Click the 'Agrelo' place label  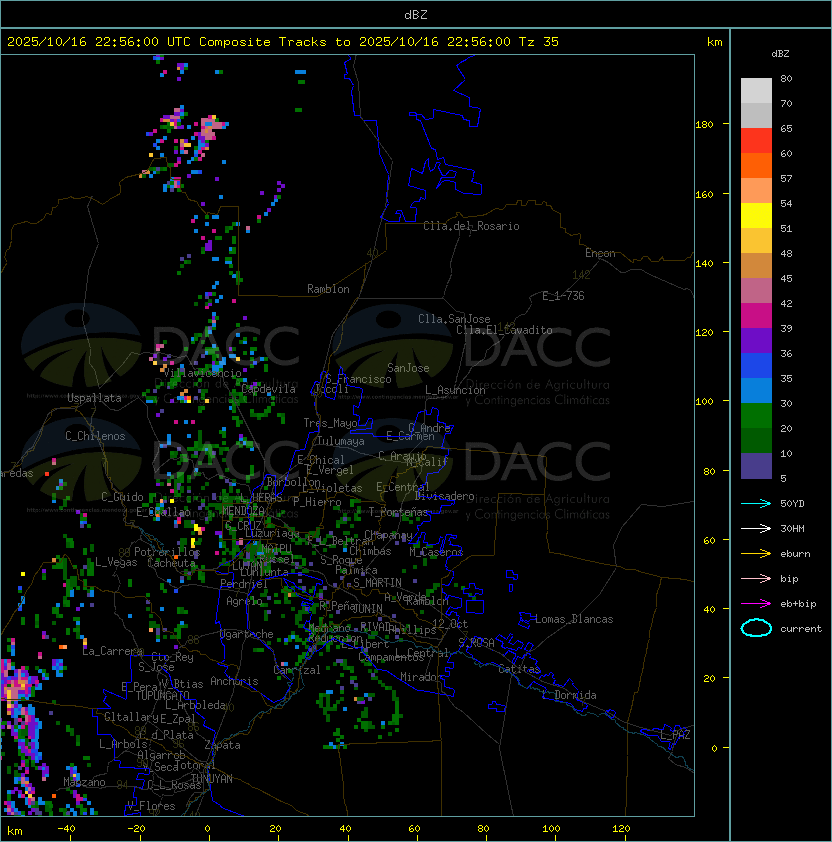point(244,601)
